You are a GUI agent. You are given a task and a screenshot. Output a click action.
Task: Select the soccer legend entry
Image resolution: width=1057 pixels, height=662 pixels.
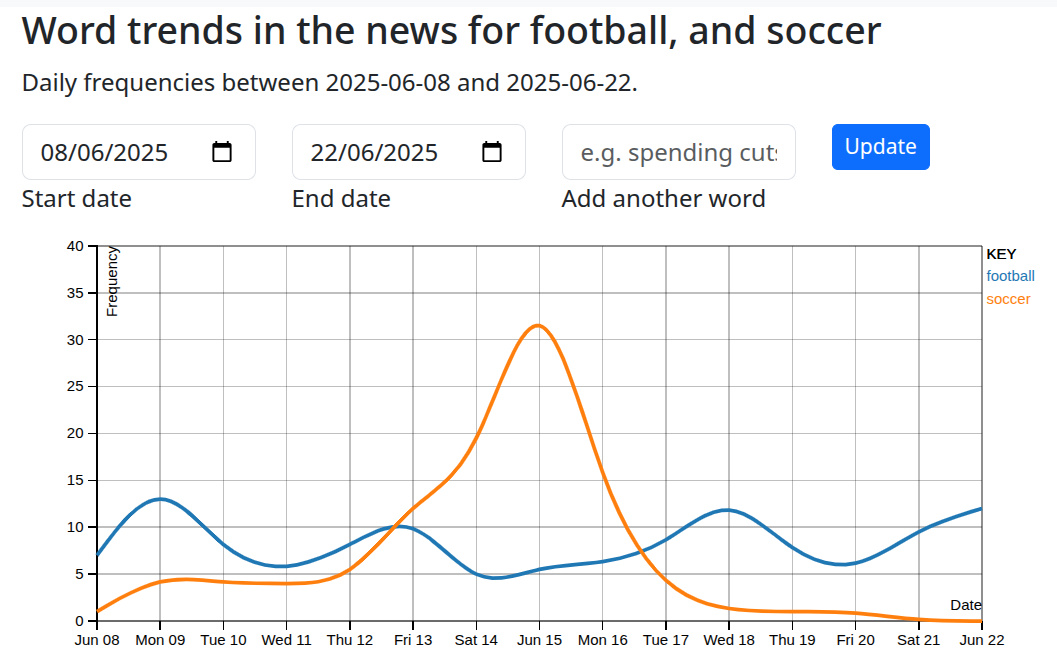click(1008, 299)
